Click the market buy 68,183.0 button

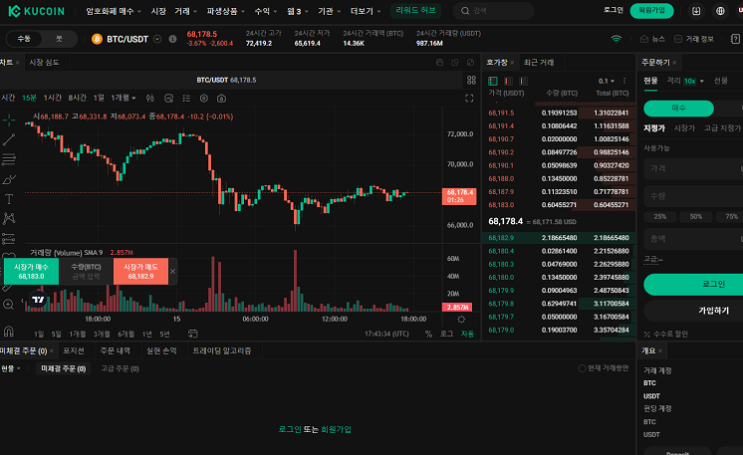(x=31, y=272)
